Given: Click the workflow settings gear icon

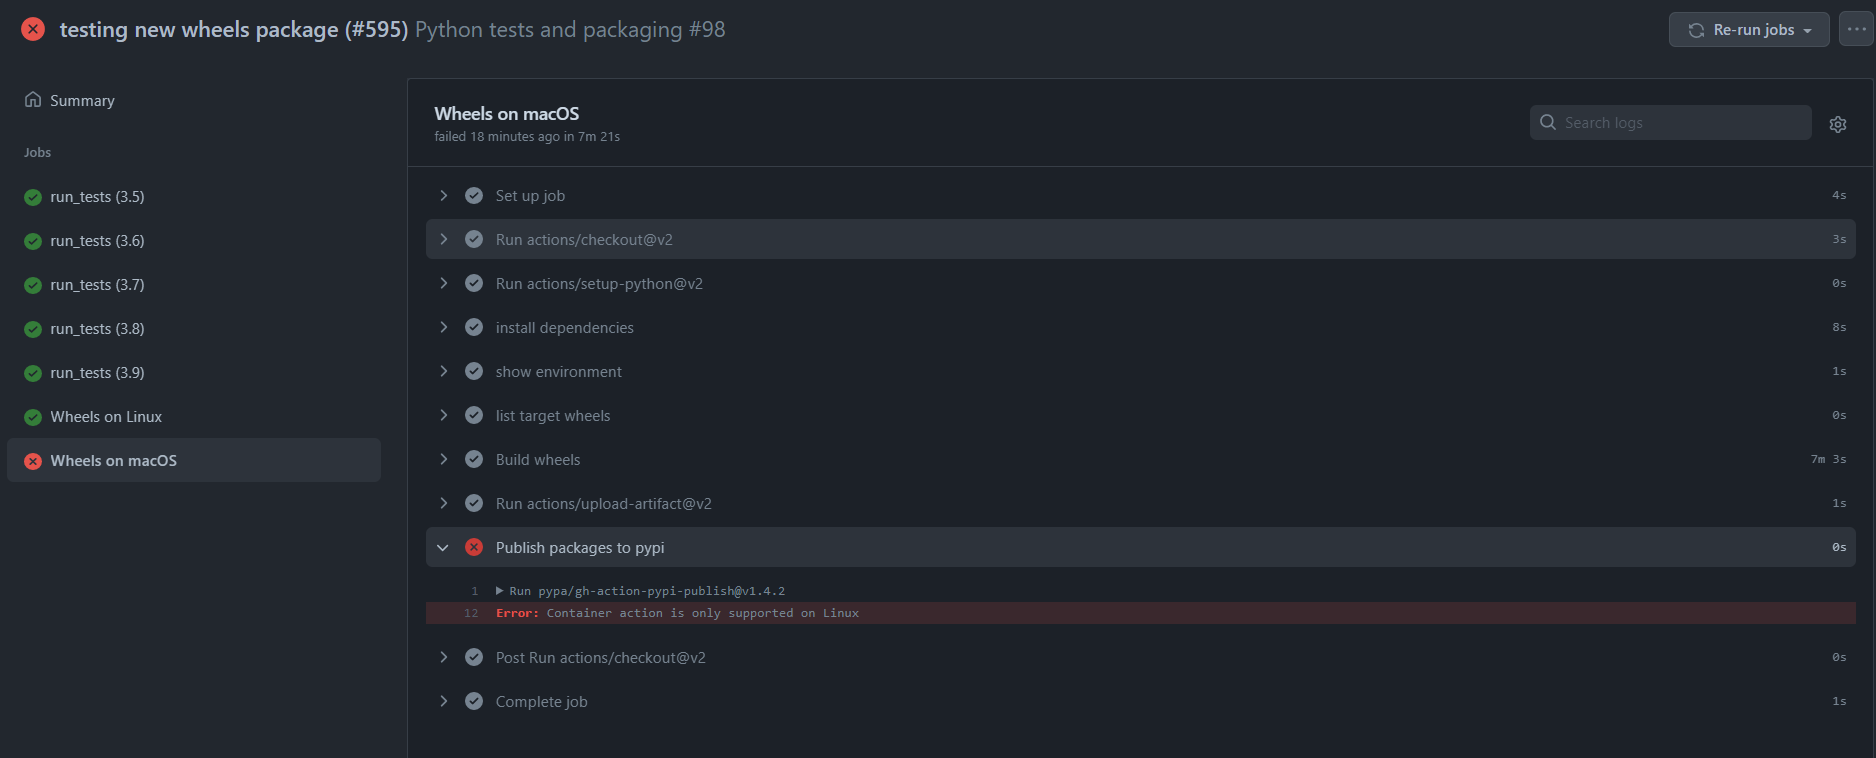Looking at the screenshot, I should click(x=1838, y=123).
